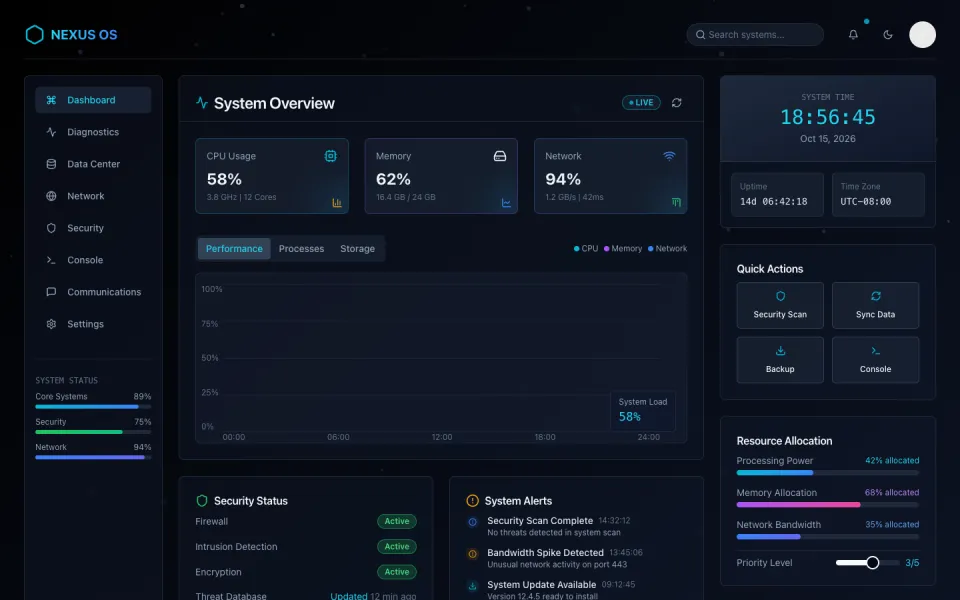960x600 pixels.
Task: Run the Security Scan quick action
Action: [x=780, y=305]
